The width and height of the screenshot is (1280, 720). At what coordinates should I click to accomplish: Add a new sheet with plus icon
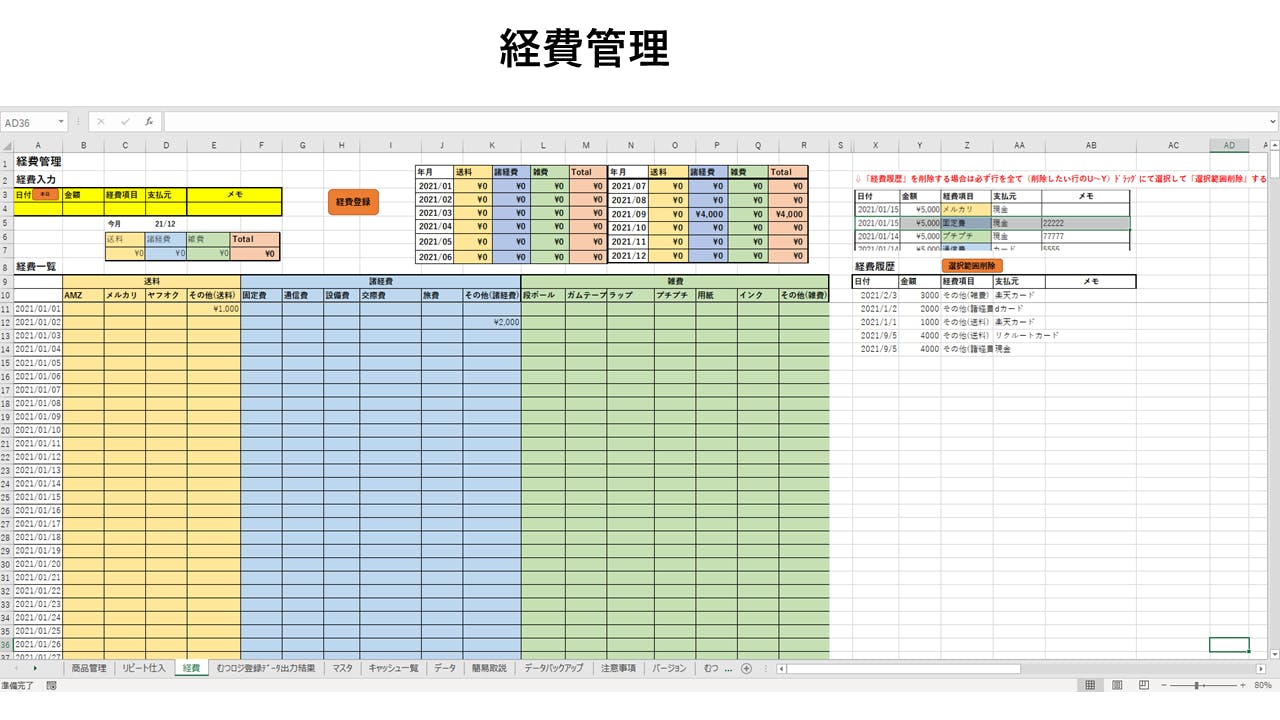coord(746,668)
